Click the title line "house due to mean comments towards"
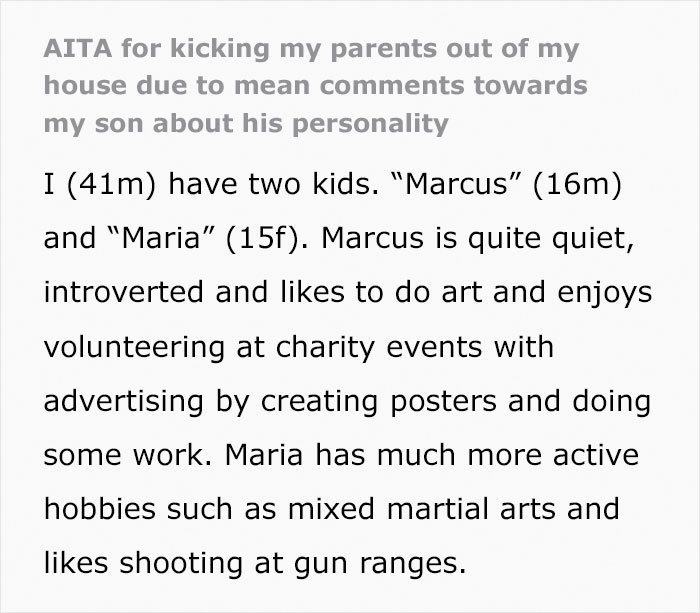 point(315,85)
